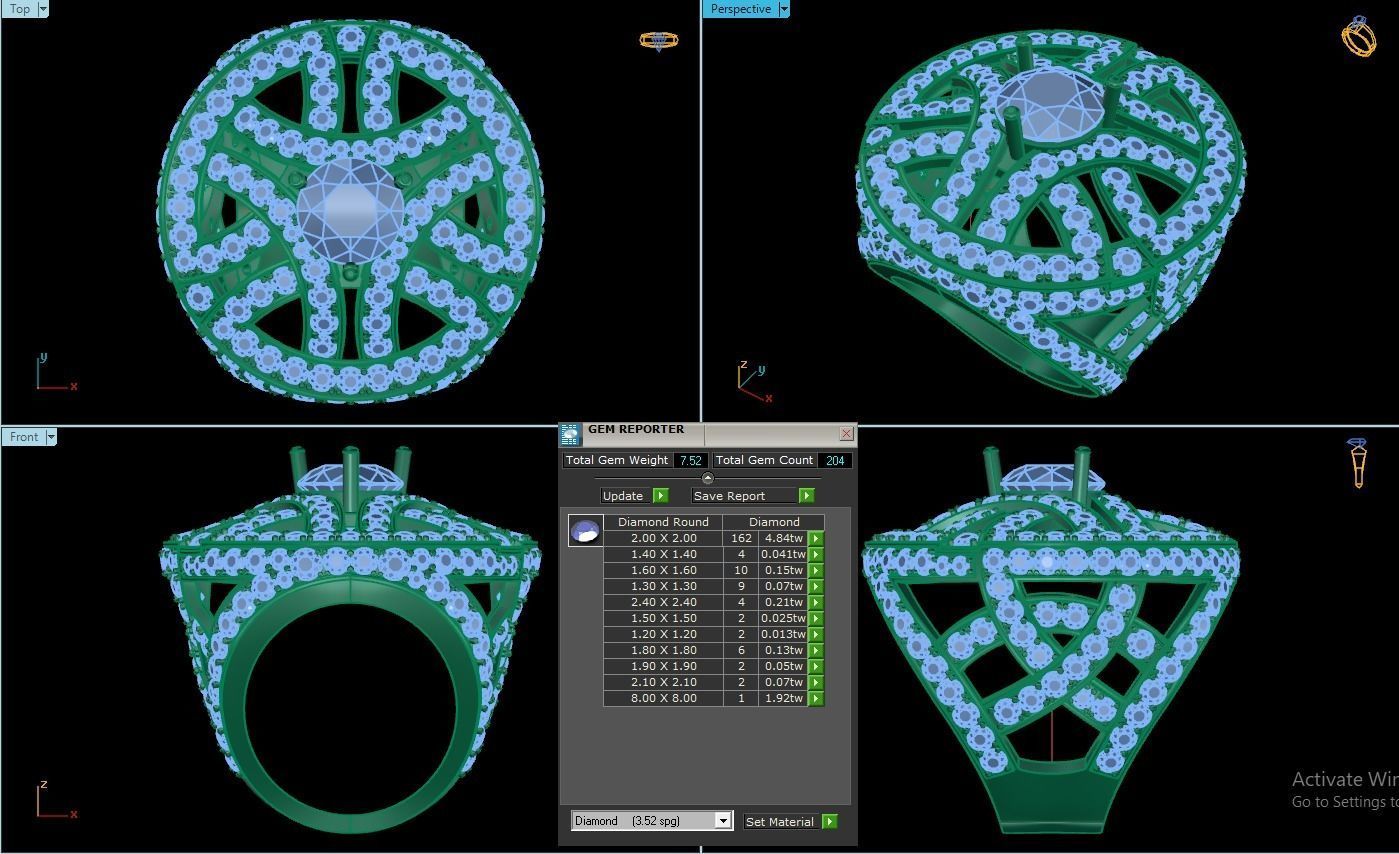This screenshot has height=854, width=1399.
Task: Click the Gem Reporter panel icon in title bar
Action: point(570,434)
